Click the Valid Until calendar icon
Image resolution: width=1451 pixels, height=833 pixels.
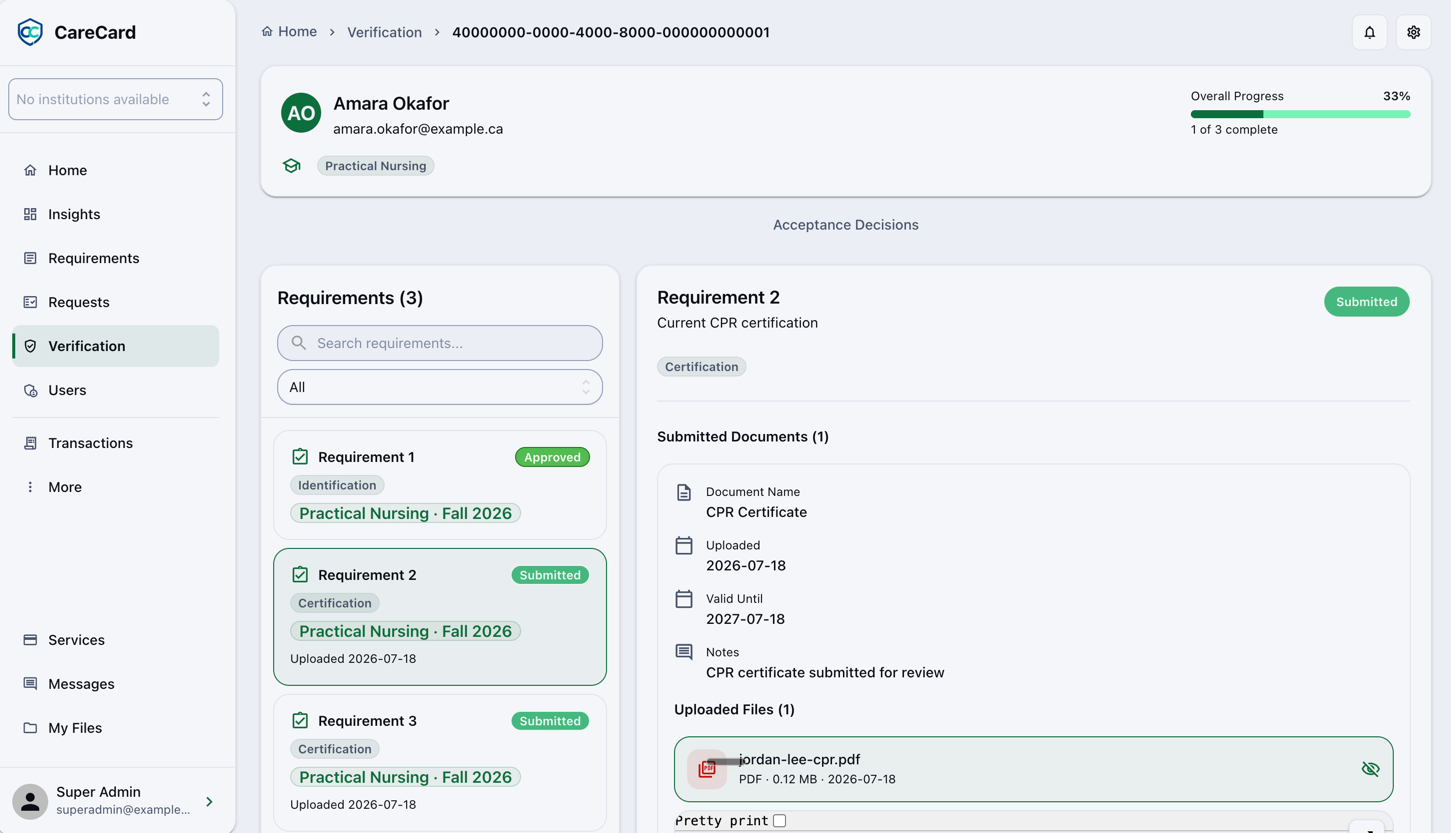coord(684,599)
